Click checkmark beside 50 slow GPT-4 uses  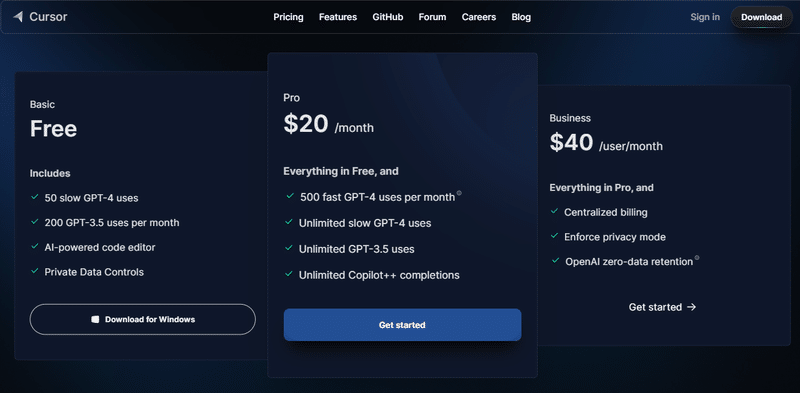click(x=35, y=196)
